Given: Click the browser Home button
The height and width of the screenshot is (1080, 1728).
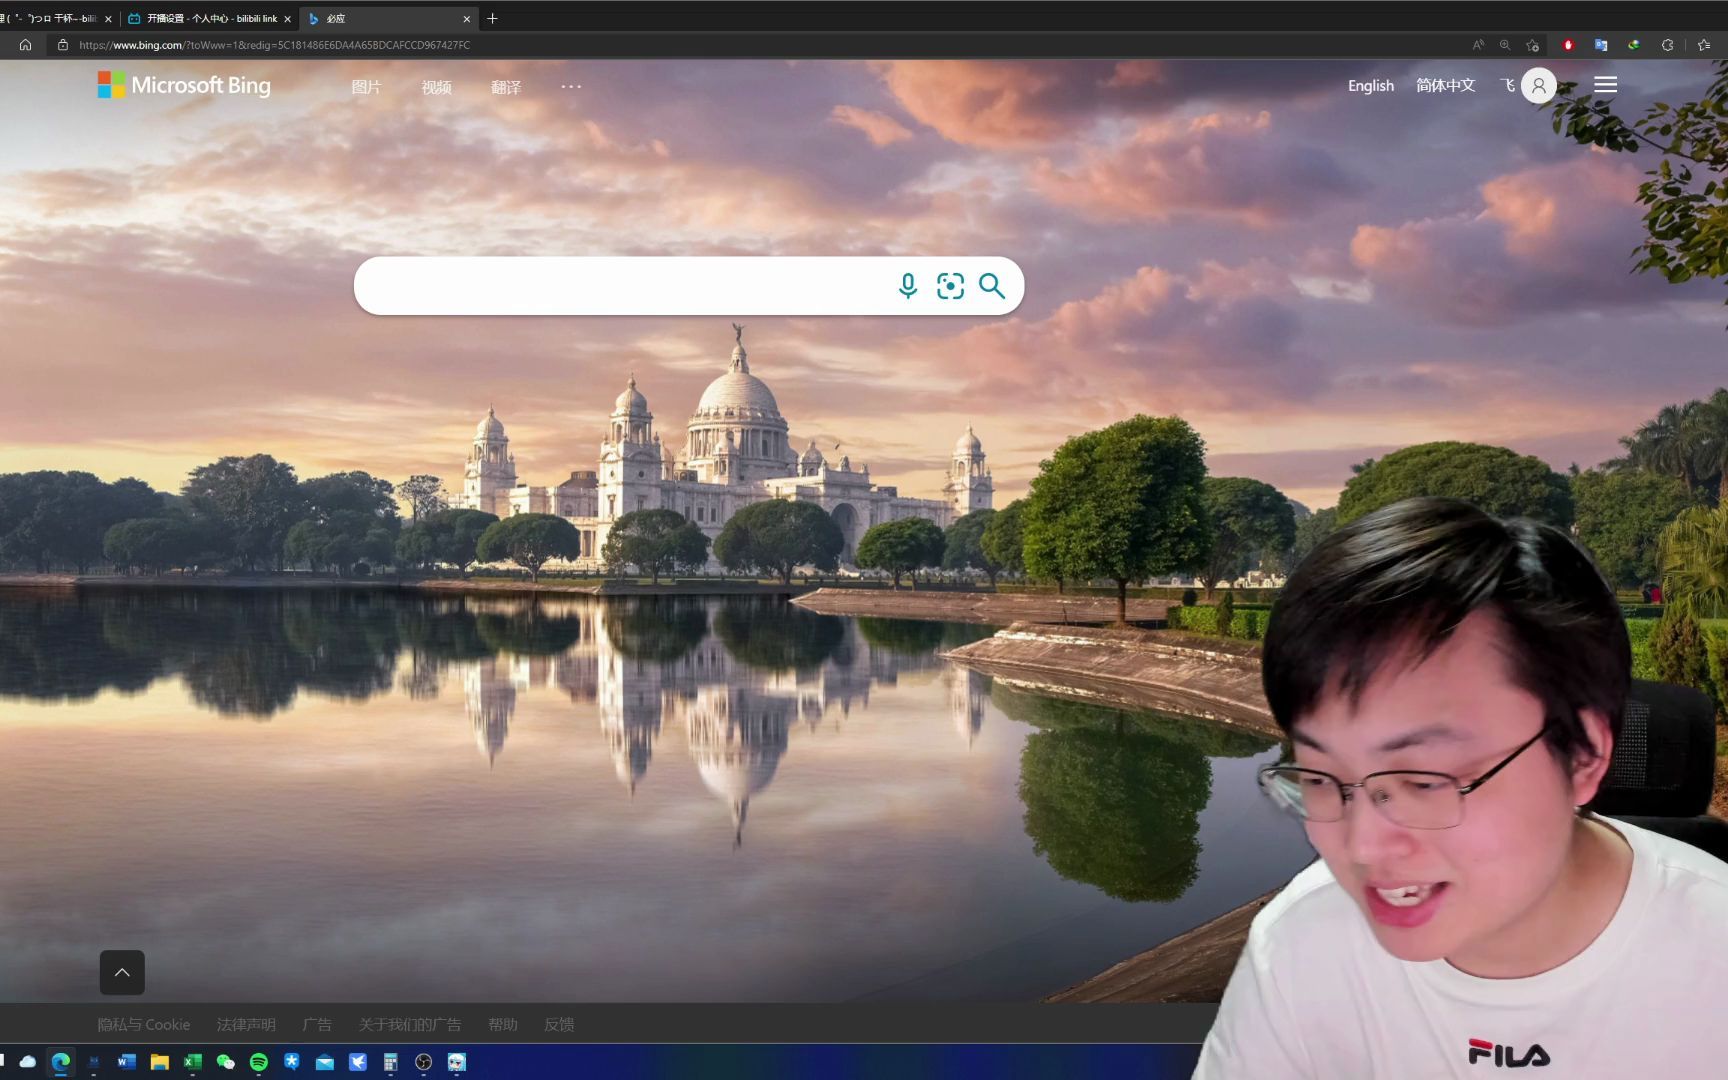Looking at the screenshot, I should click(25, 45).
